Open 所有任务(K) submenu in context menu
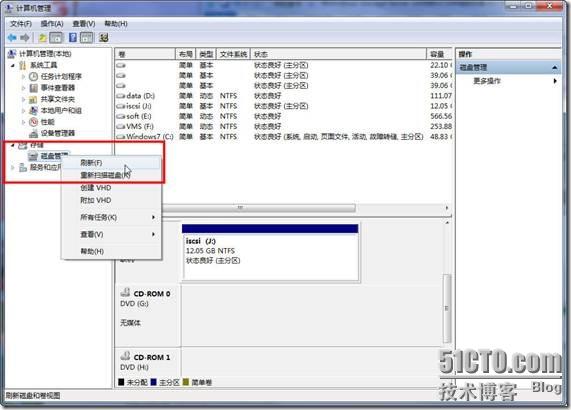Image resolution: width=571 pixels, height=410 pixels. click(112, 217)
